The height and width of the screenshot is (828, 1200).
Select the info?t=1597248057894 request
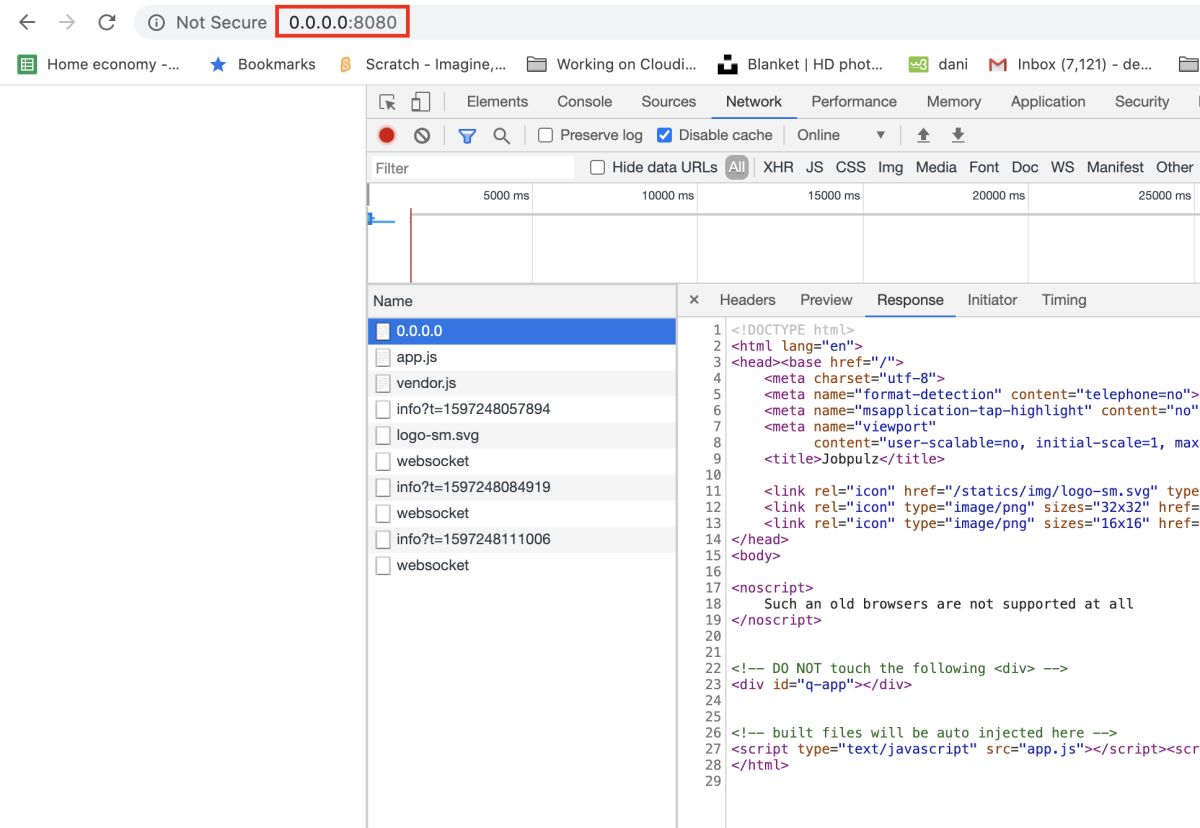tap(522, 409)
